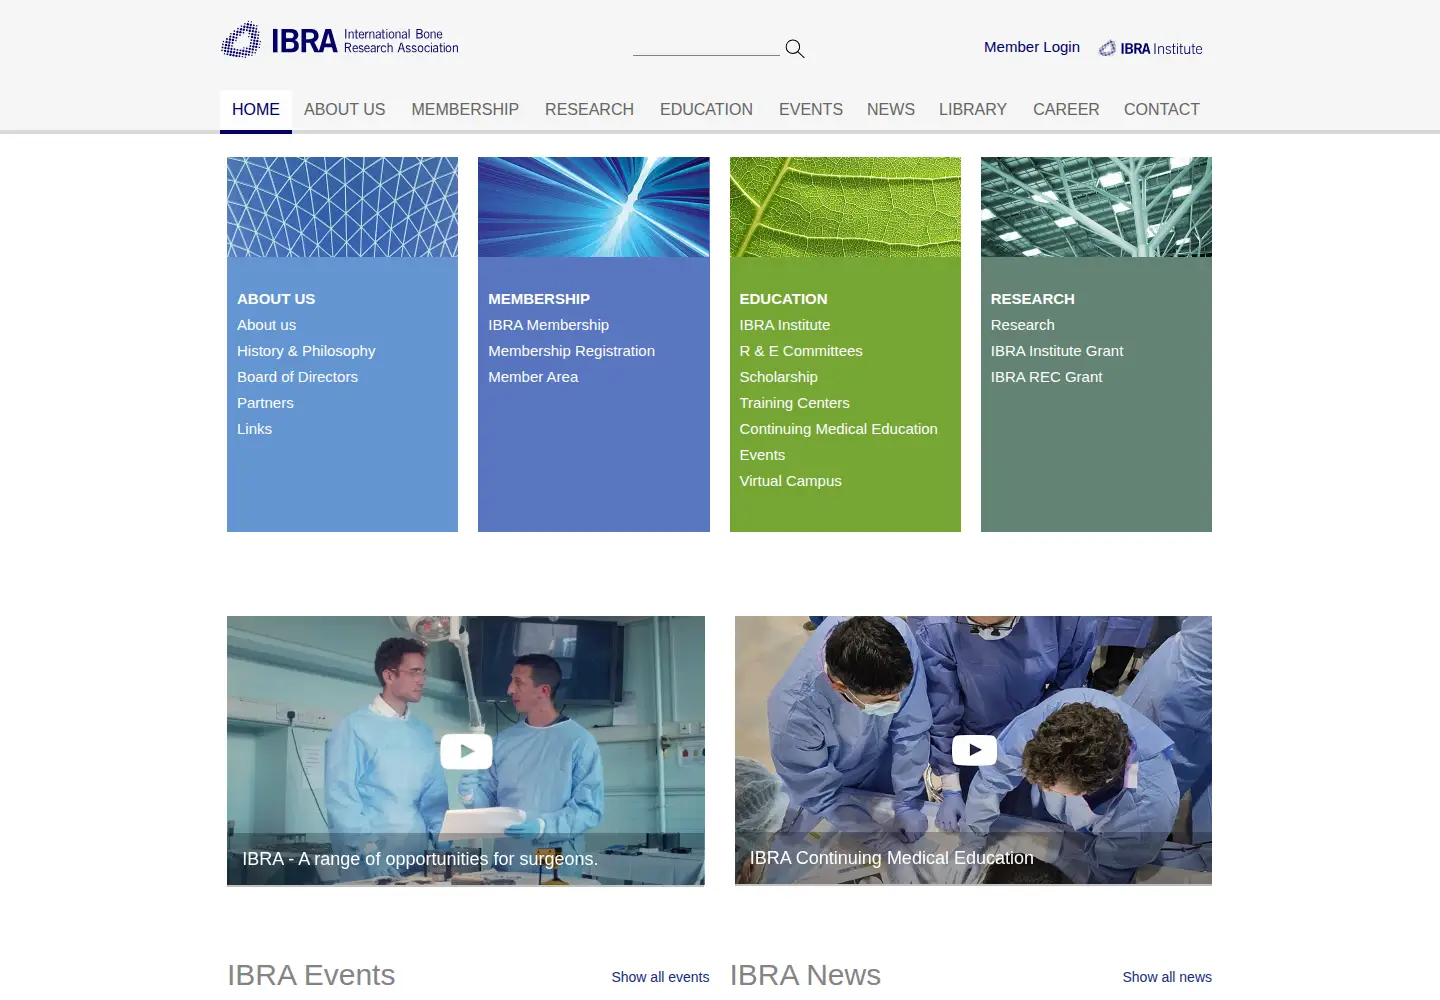Viewport: 1440px width, 1000px height.
Task: Click the geometric lattice About Us image
Action: click(342, 207)
